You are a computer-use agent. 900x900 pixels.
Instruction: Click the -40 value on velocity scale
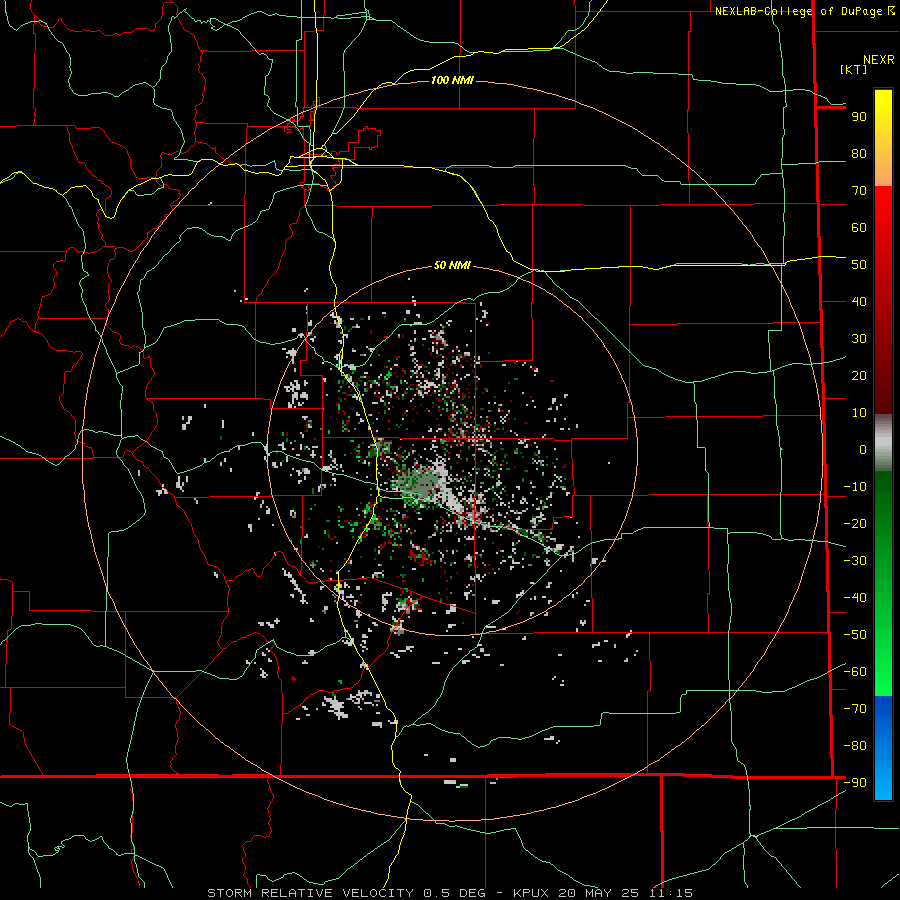pyautogui.click(x=855, y=598)
